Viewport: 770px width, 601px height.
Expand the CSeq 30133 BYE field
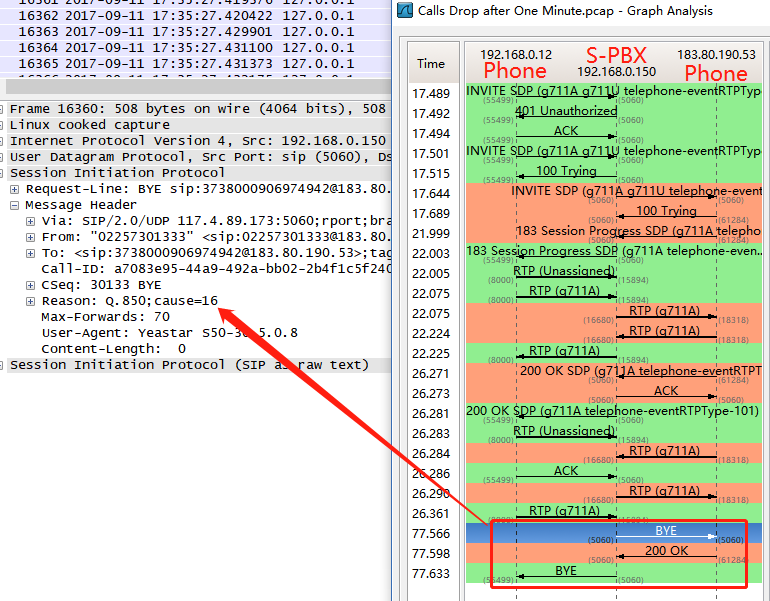click(30, 285)
